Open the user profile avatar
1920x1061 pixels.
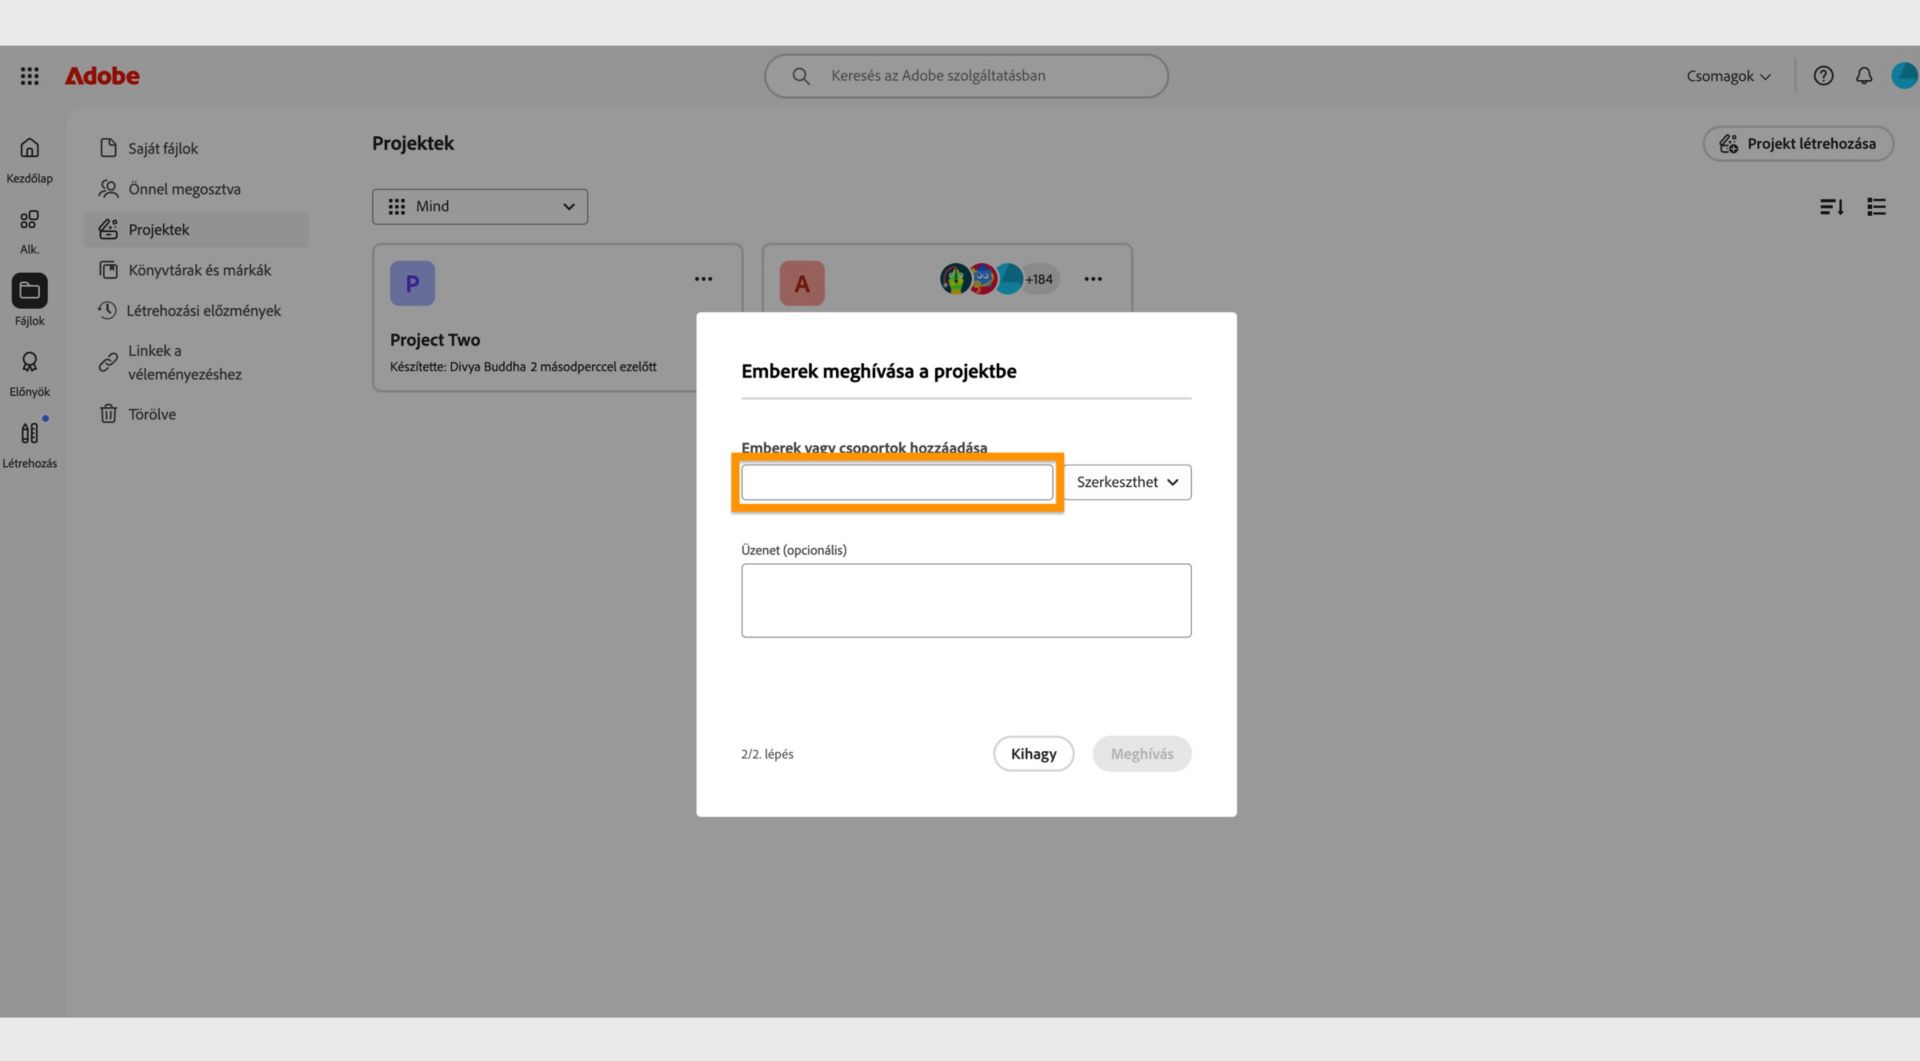pos(1904,76)
